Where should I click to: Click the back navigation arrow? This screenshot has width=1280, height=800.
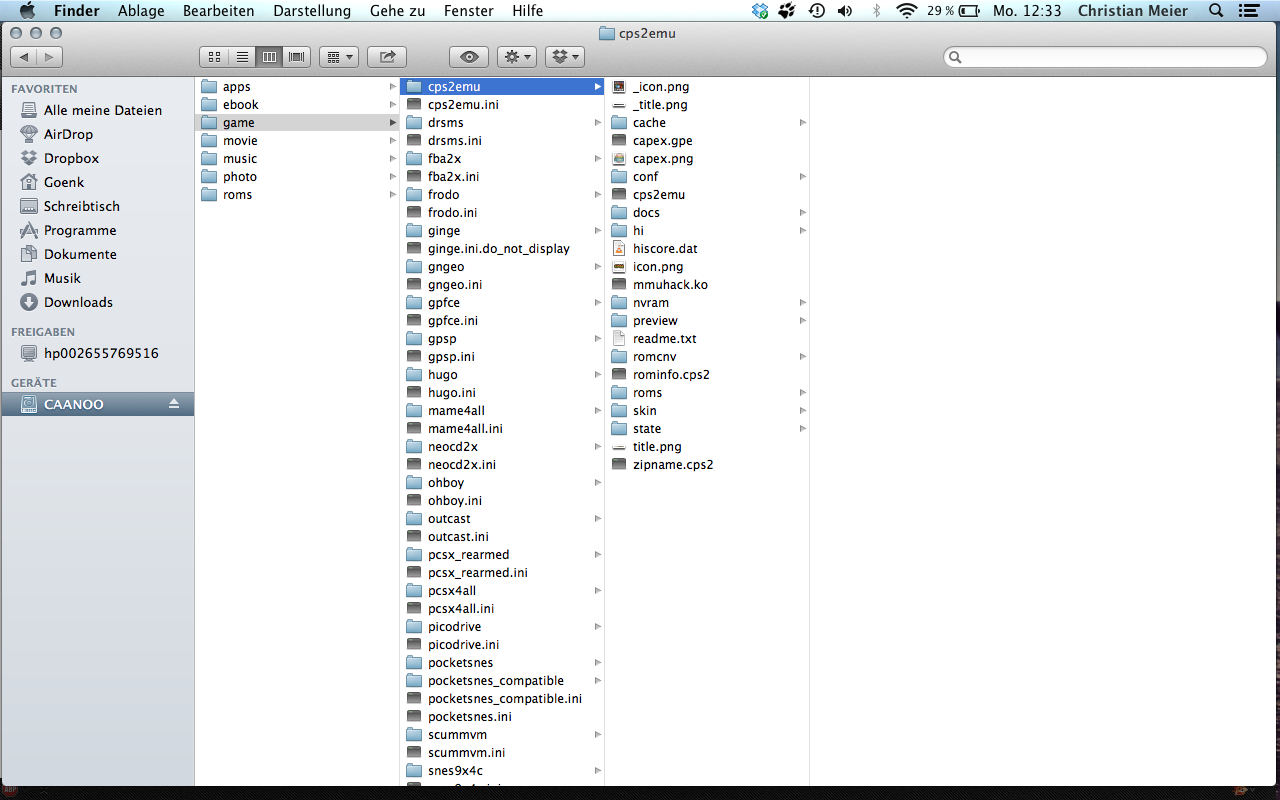click(25, 57)
